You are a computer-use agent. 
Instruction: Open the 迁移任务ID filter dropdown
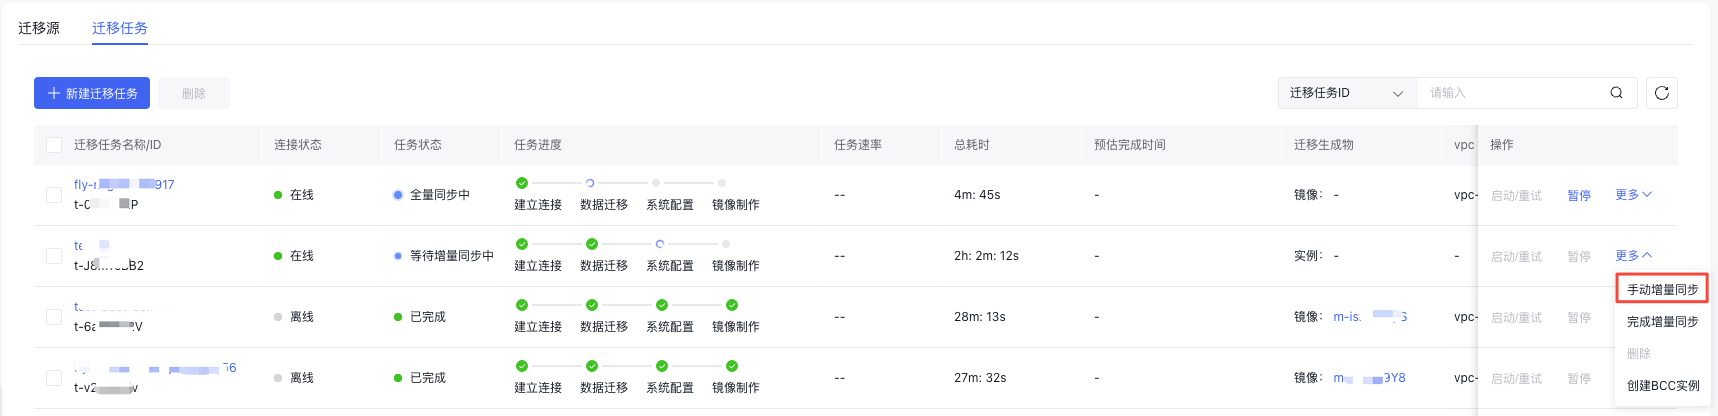pyautogui.click(x=1347, y=93)
